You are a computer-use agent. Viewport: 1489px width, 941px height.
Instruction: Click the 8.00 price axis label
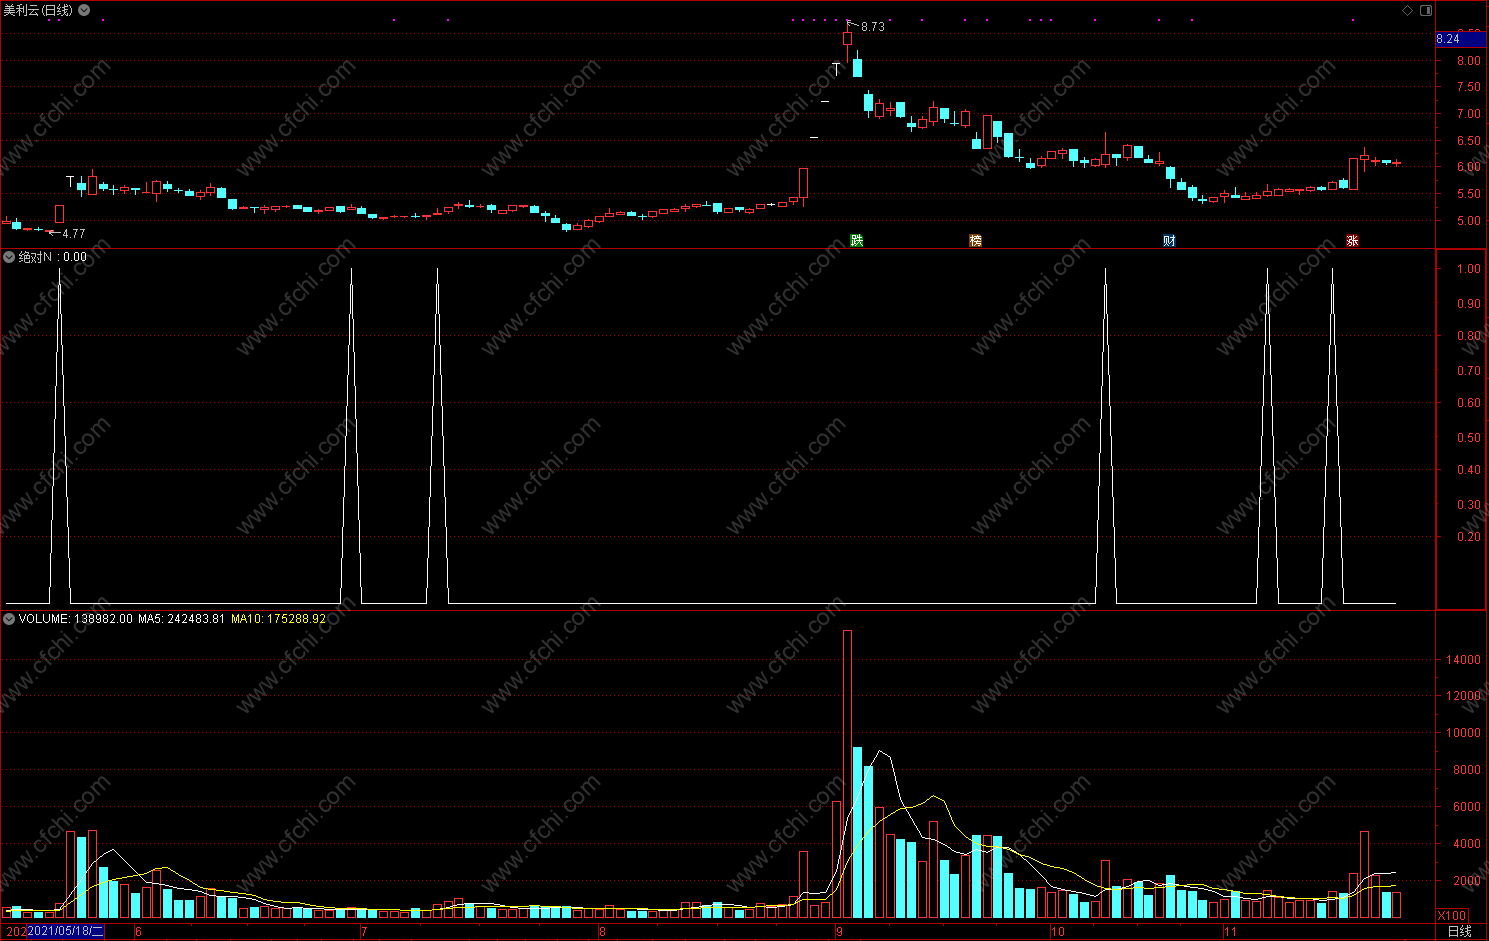pyautogui.click(x=1468, y=61)
